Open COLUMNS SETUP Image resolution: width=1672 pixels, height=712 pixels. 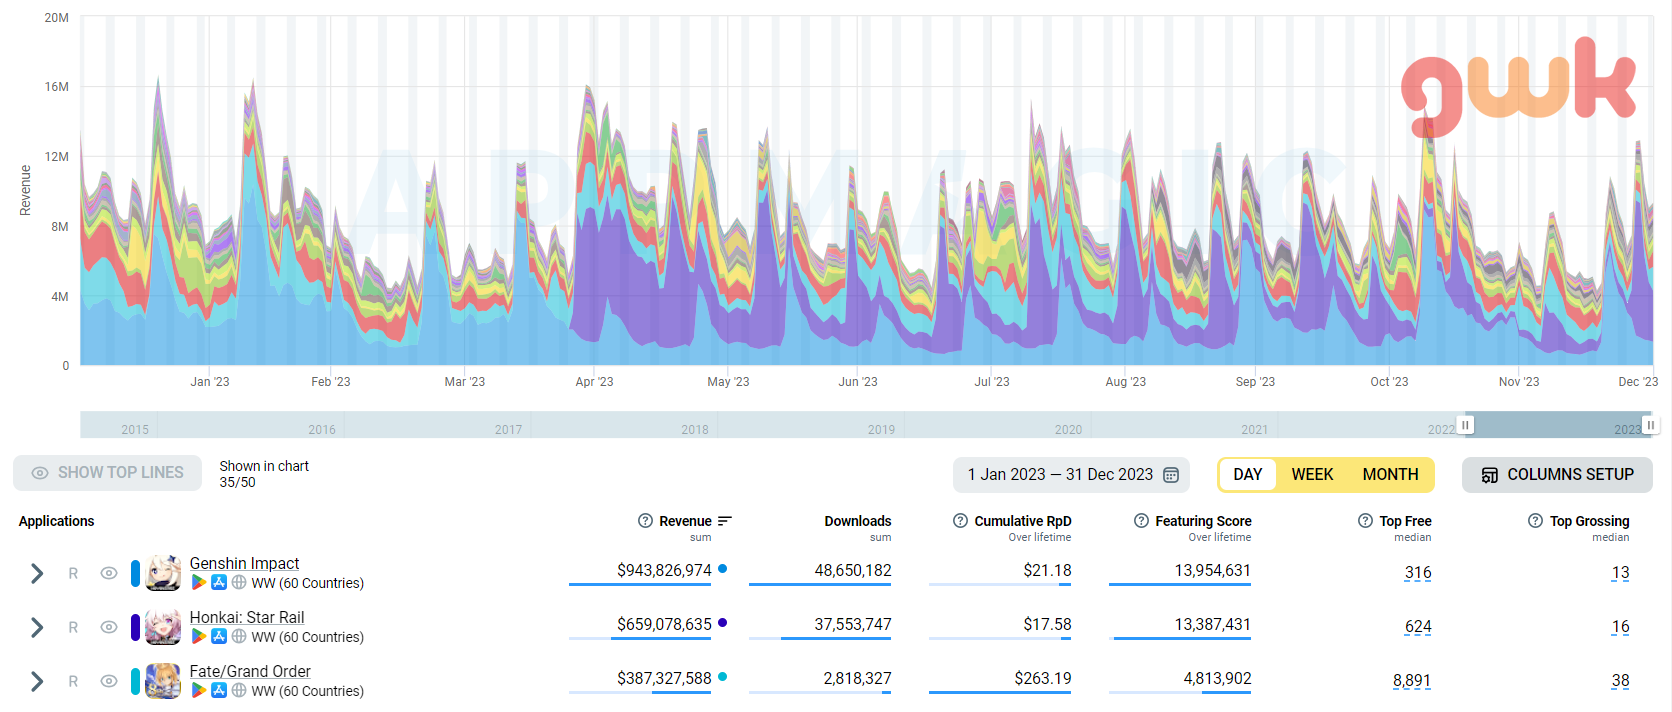pyautogui.click(x=1557, y=475)
